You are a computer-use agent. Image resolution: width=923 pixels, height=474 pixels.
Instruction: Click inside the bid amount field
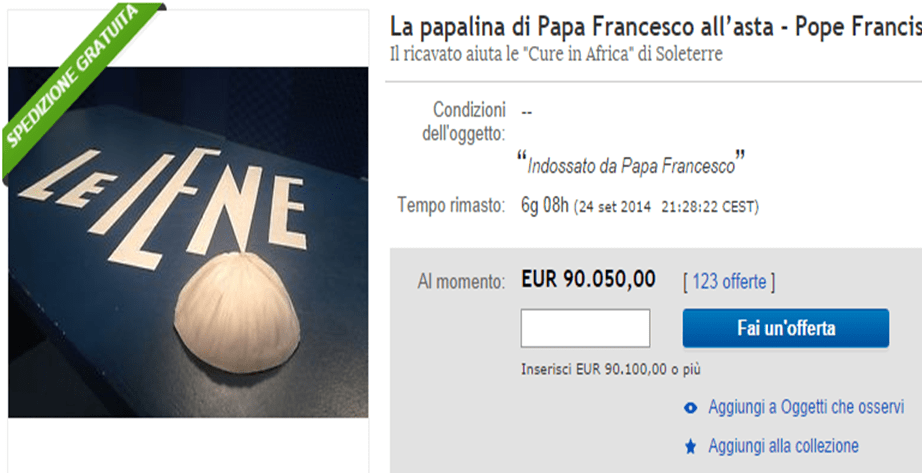click(585, 328)
